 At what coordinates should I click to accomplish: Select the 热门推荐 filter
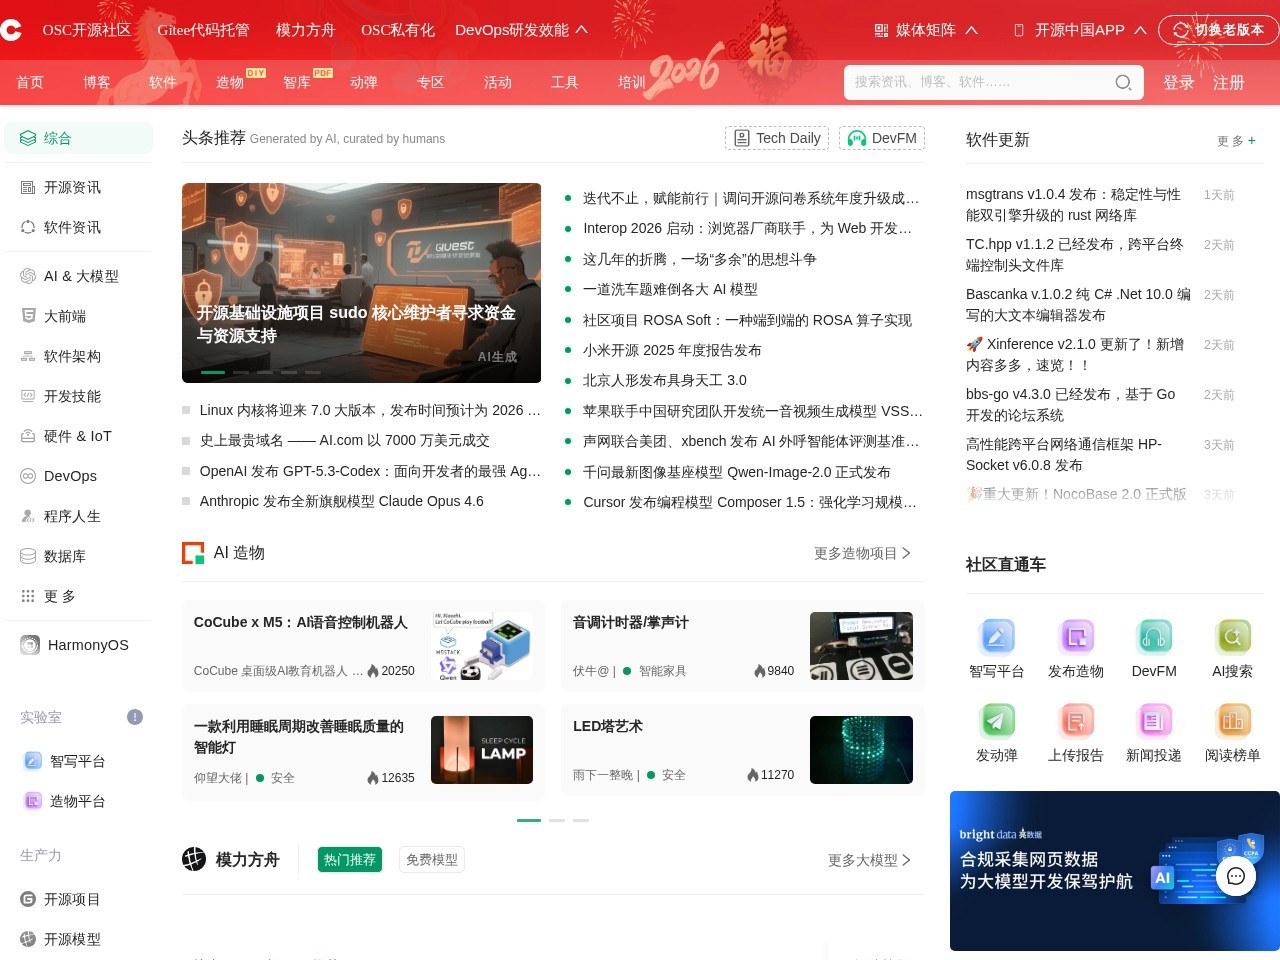350,859
